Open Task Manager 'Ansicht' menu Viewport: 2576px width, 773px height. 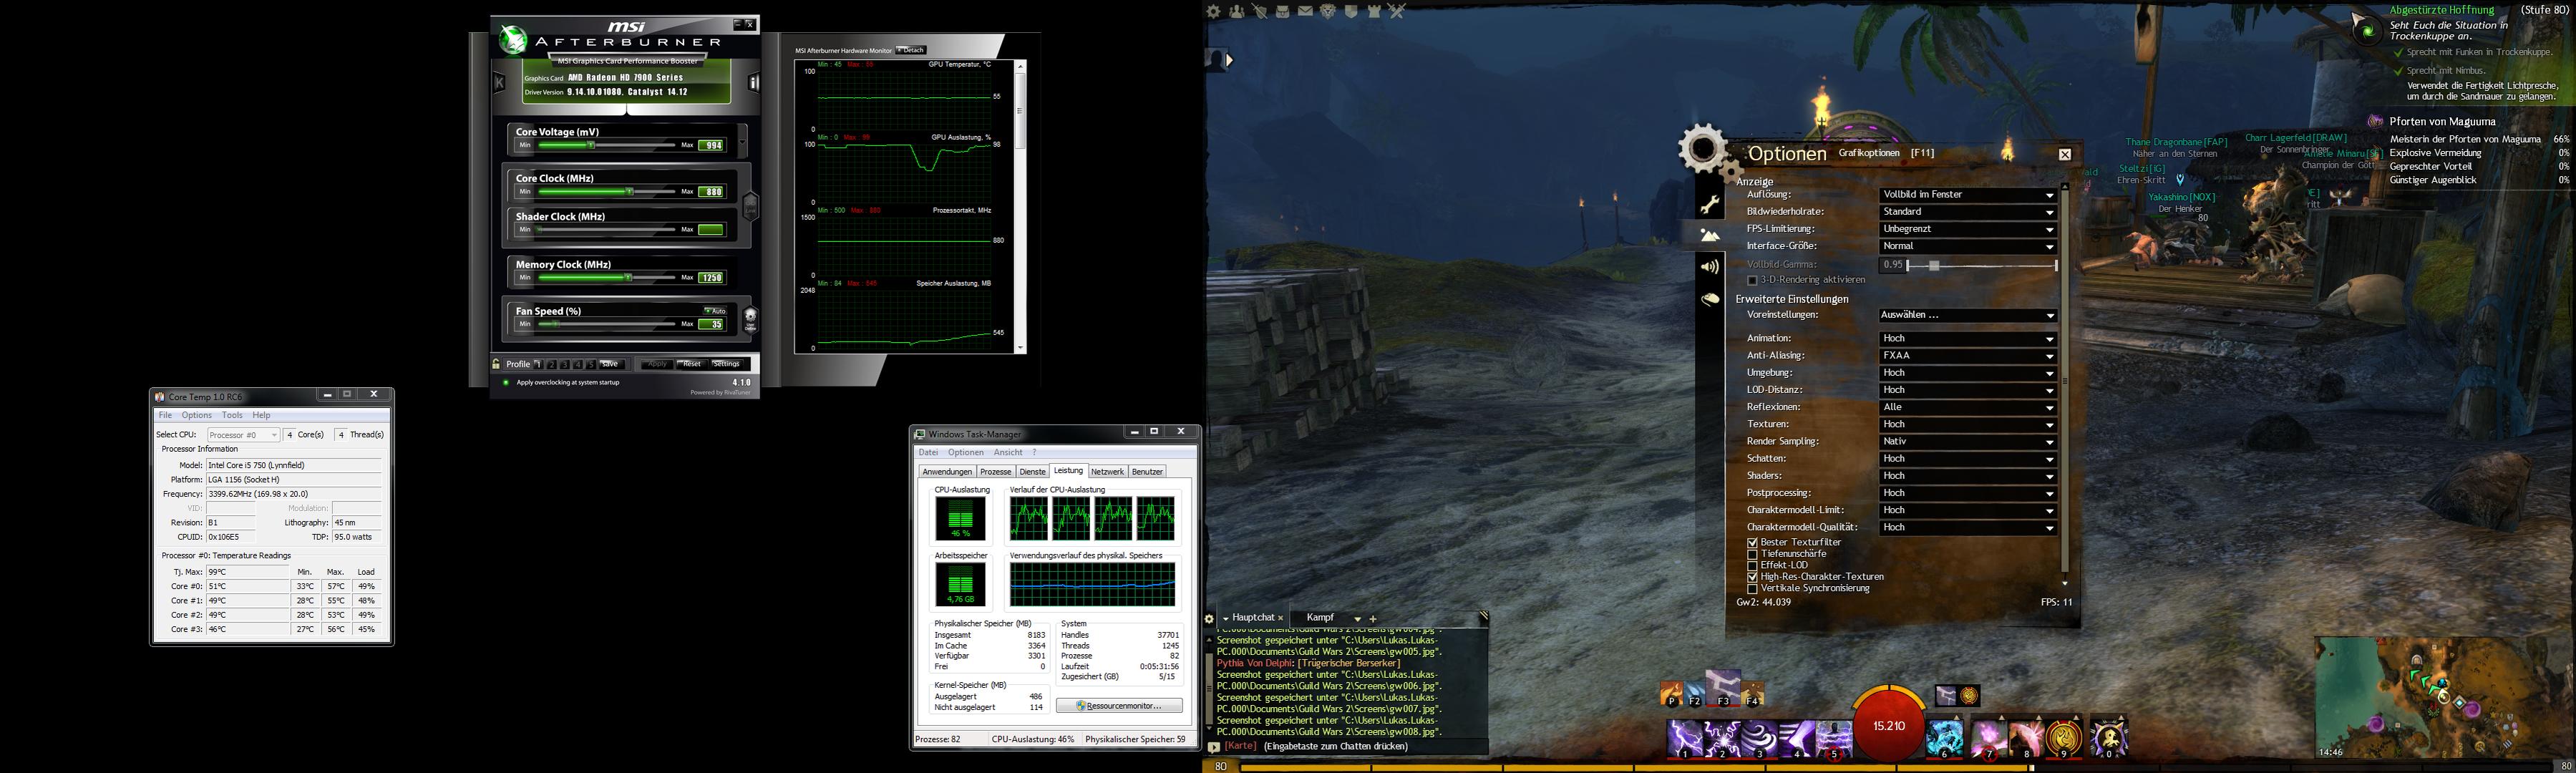pyautogui.click(x=1008, y=452)
